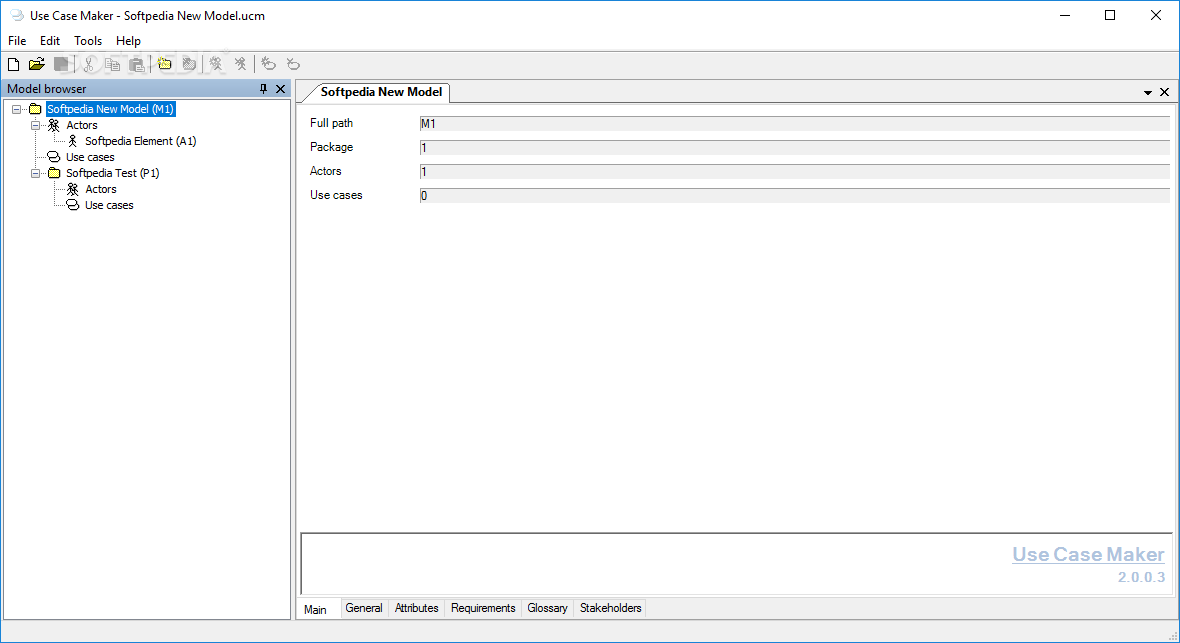
Task: Select Softpedia Element (A1) actor
Action: click(141, 141)
